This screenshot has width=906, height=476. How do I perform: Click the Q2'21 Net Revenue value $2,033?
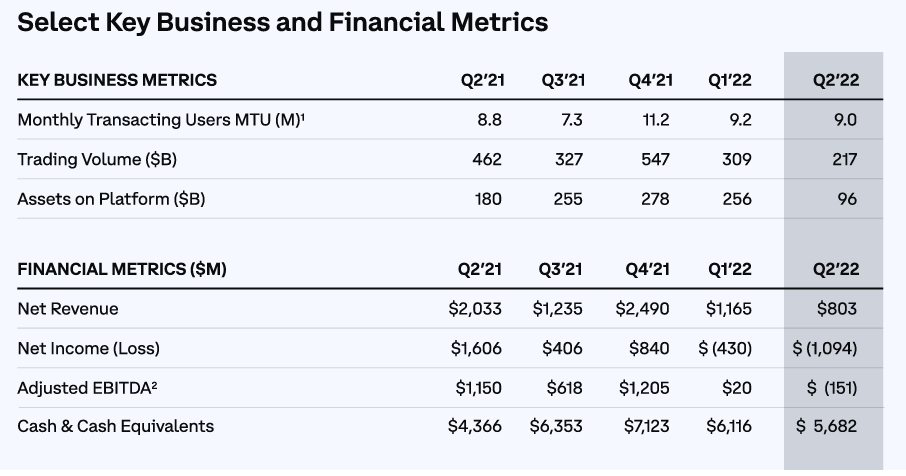click(475, 309)
